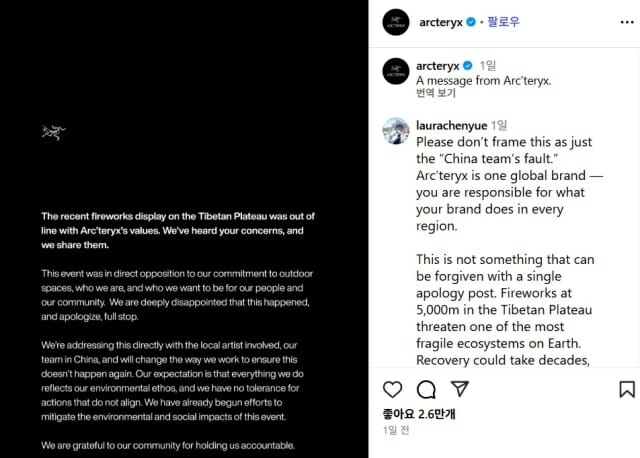Click the arcteryx avatar beside the caption
Image resolution: width=640 pixels, height=458 pixels.
coord(396,71)
